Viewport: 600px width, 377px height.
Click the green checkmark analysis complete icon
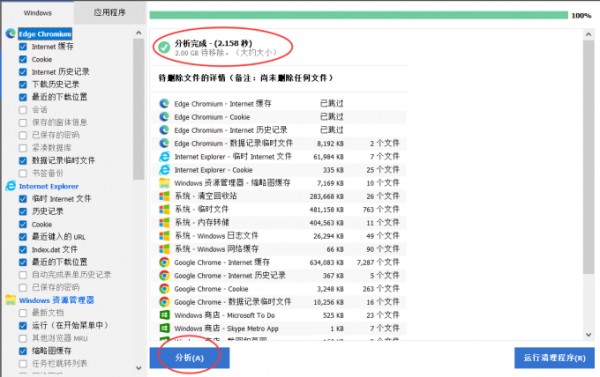164,47
